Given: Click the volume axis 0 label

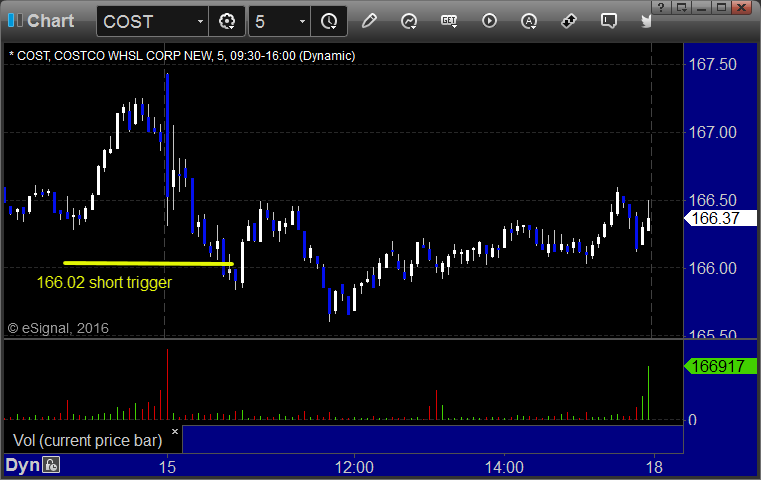Looking at the screenshot, I should (693, 420).
